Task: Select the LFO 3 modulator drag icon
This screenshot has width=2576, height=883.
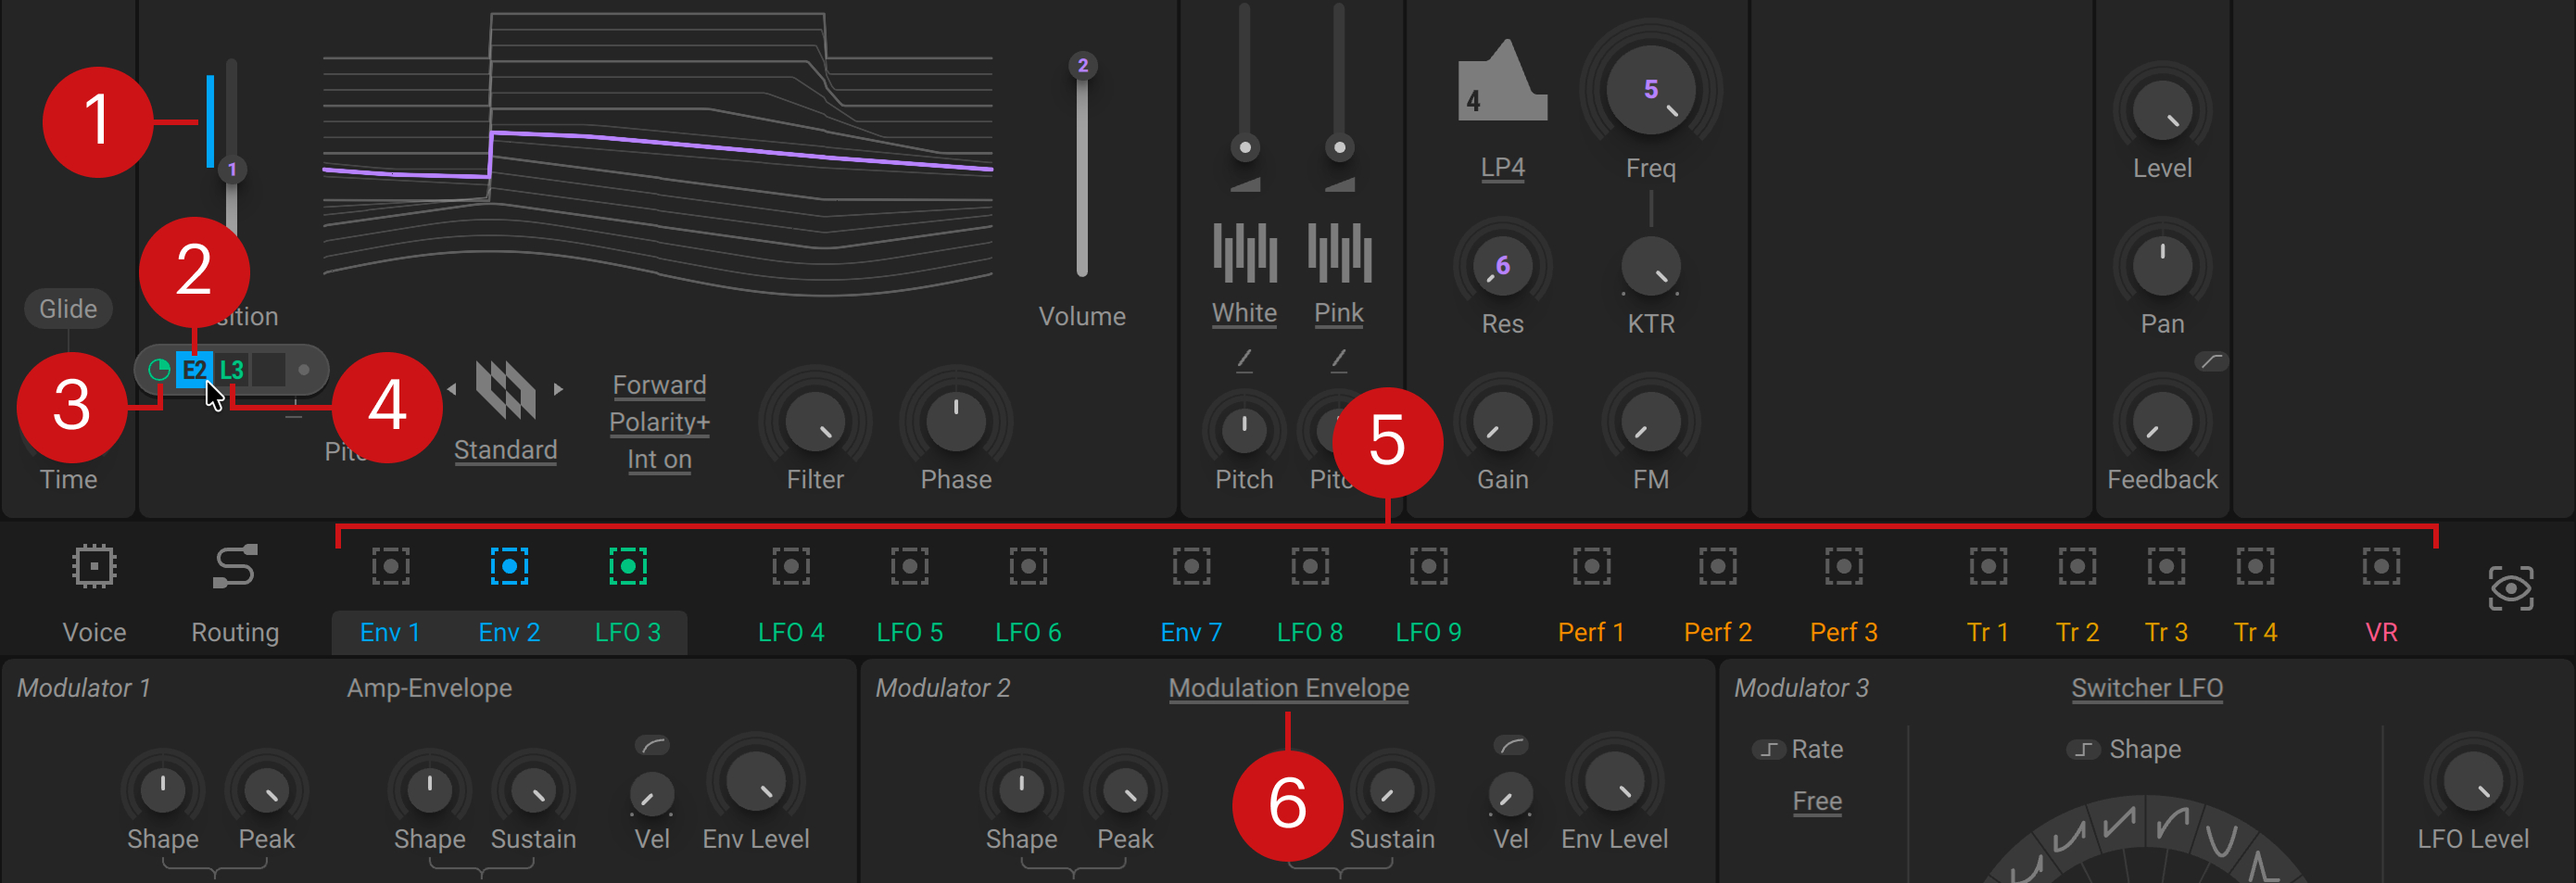Action: tap(628, 566)
